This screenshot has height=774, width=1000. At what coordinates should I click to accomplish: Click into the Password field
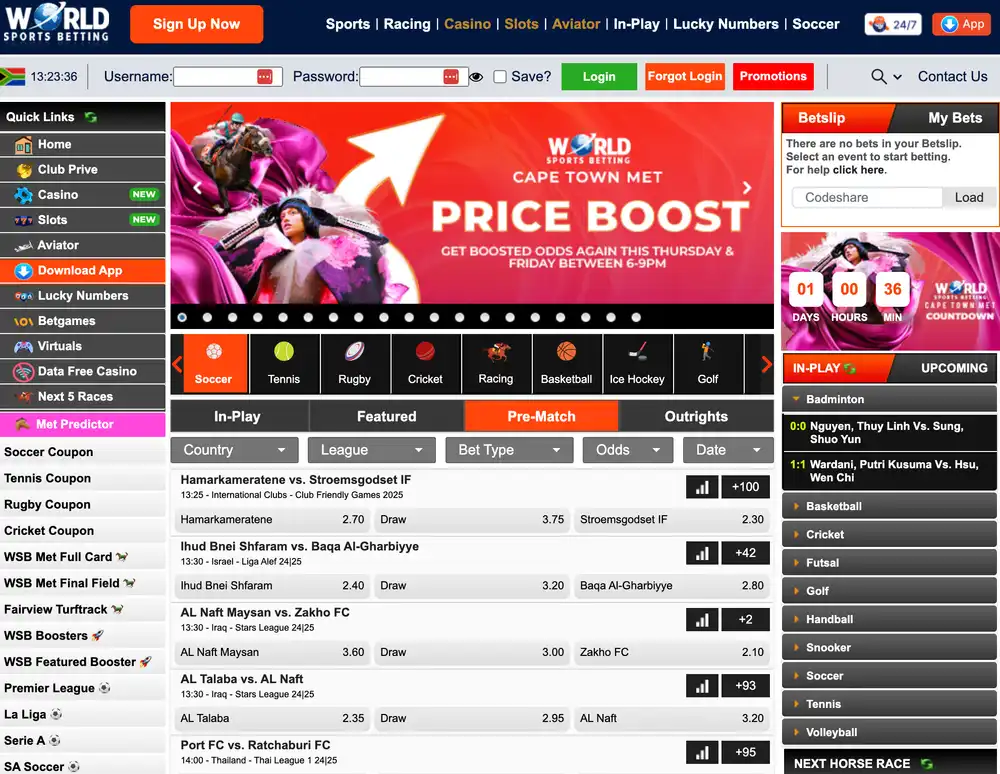click(414, 77)
